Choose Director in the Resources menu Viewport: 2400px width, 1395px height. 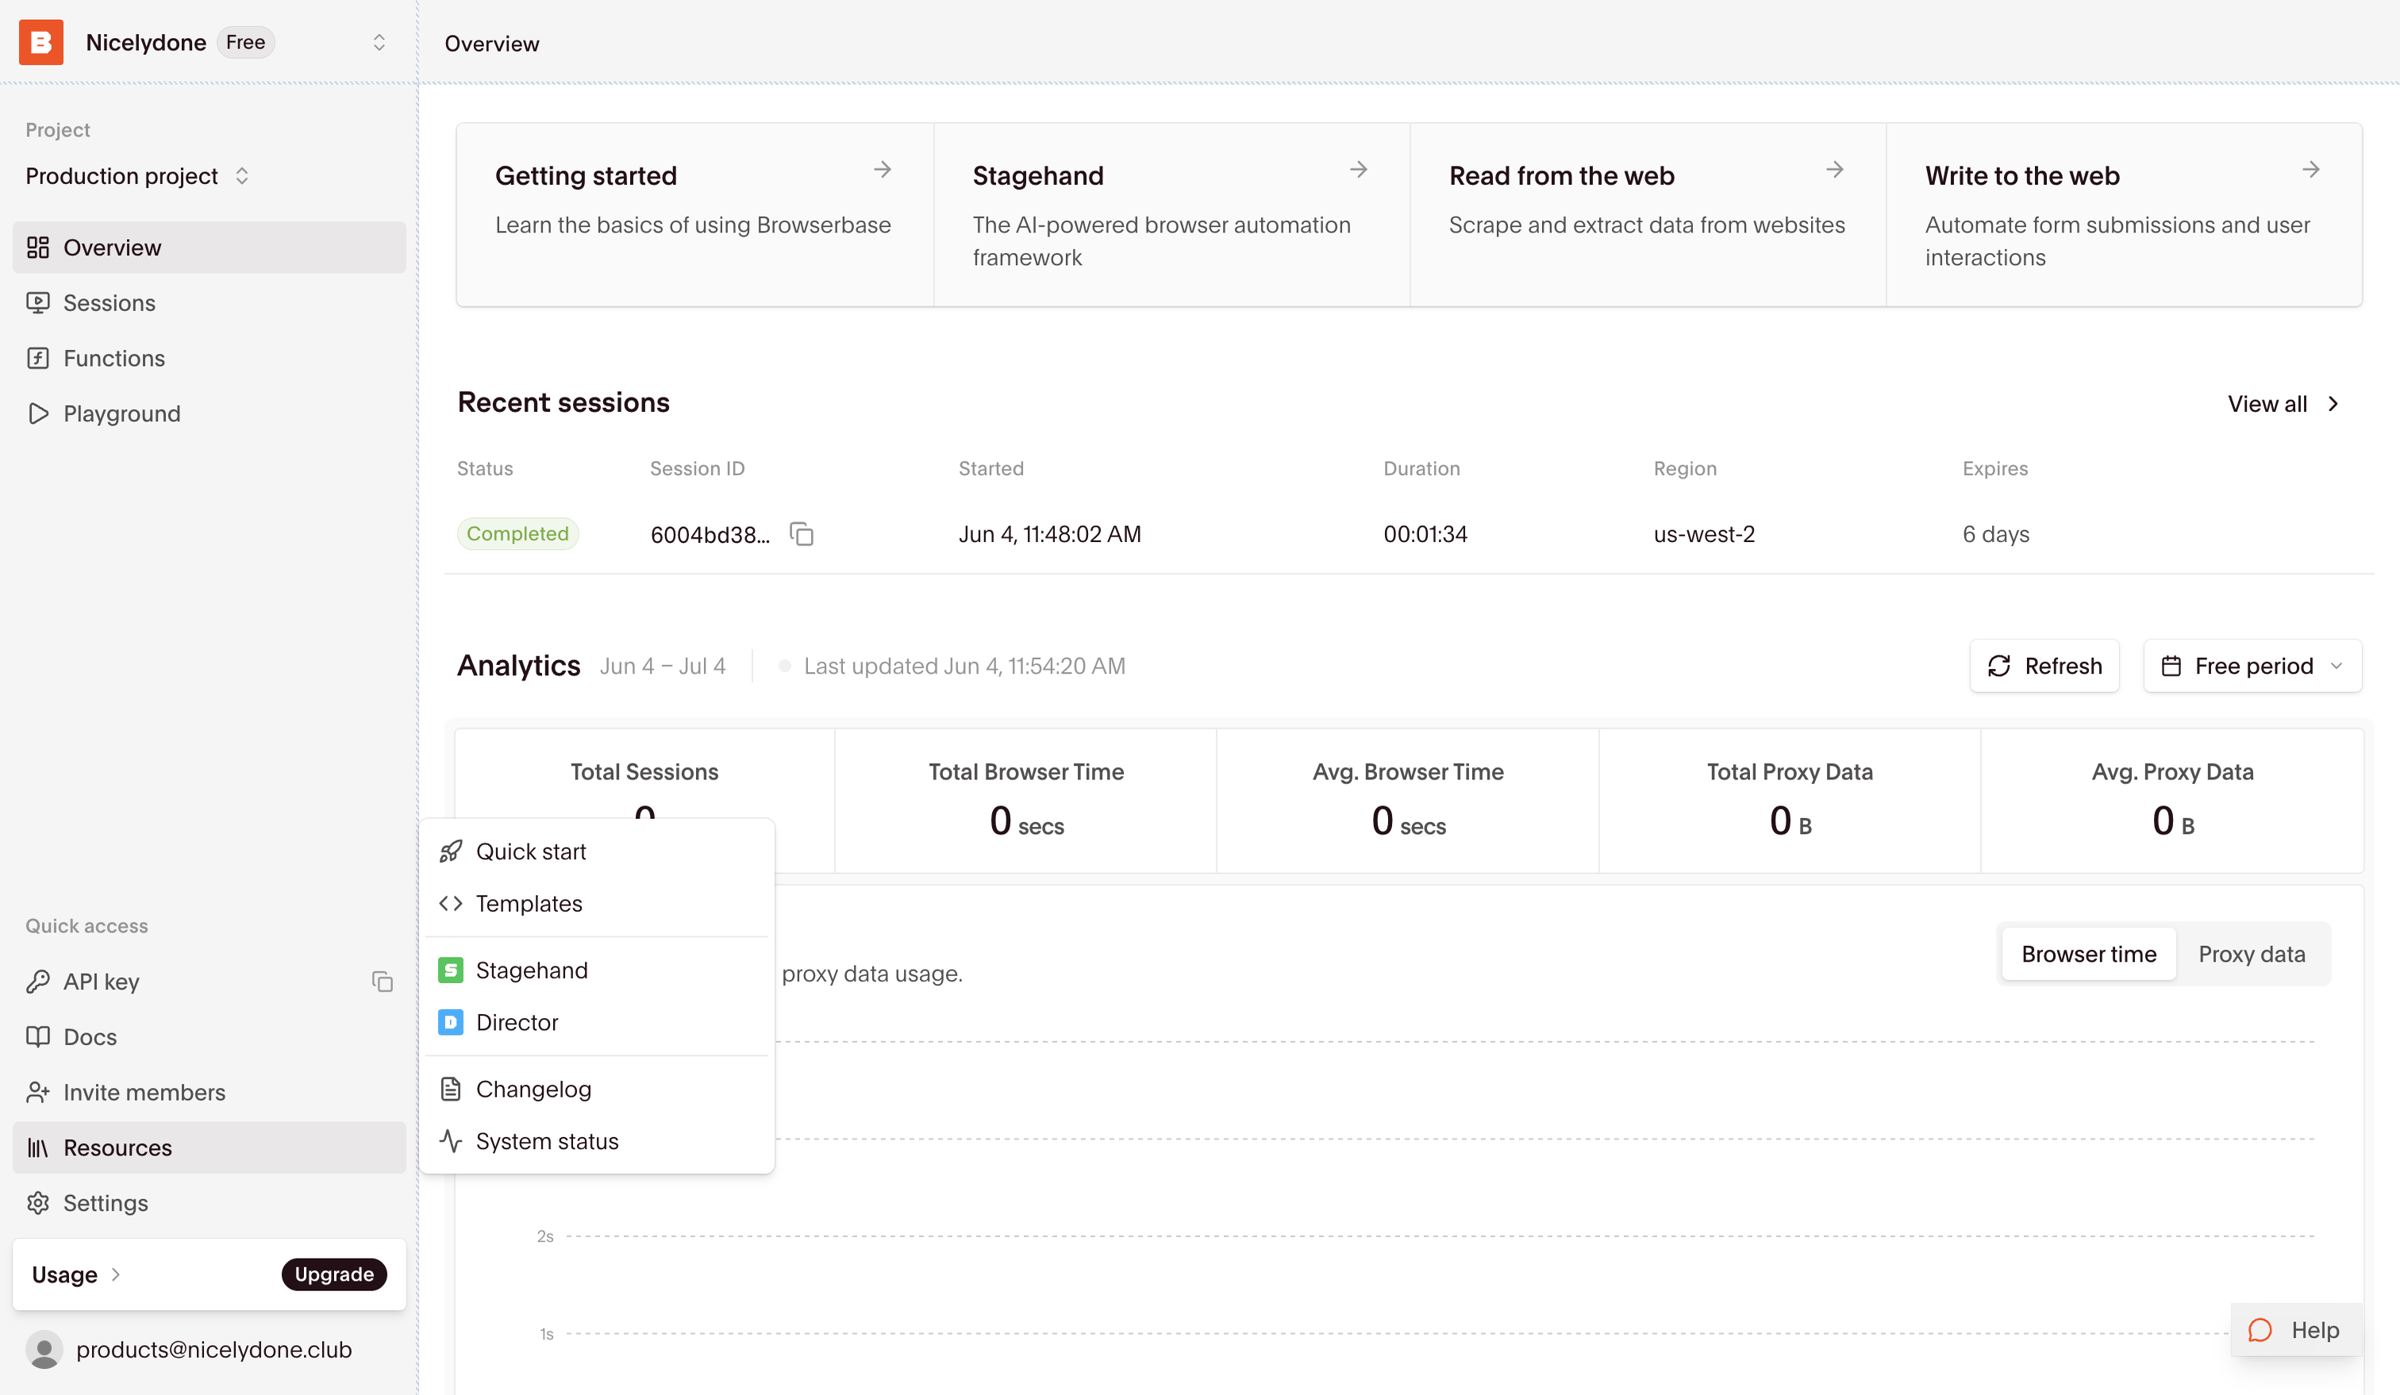[597, 1022]
